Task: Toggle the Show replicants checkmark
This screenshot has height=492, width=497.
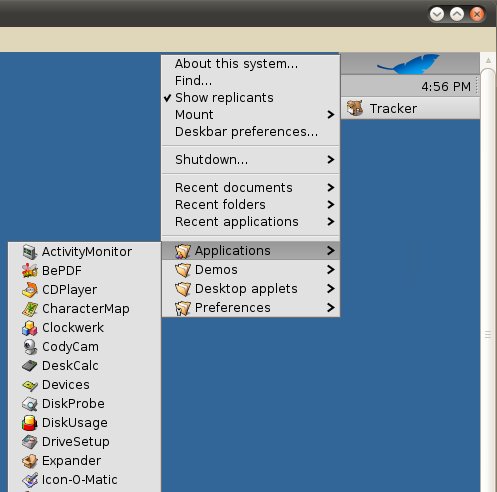Action: pos(167,98)
